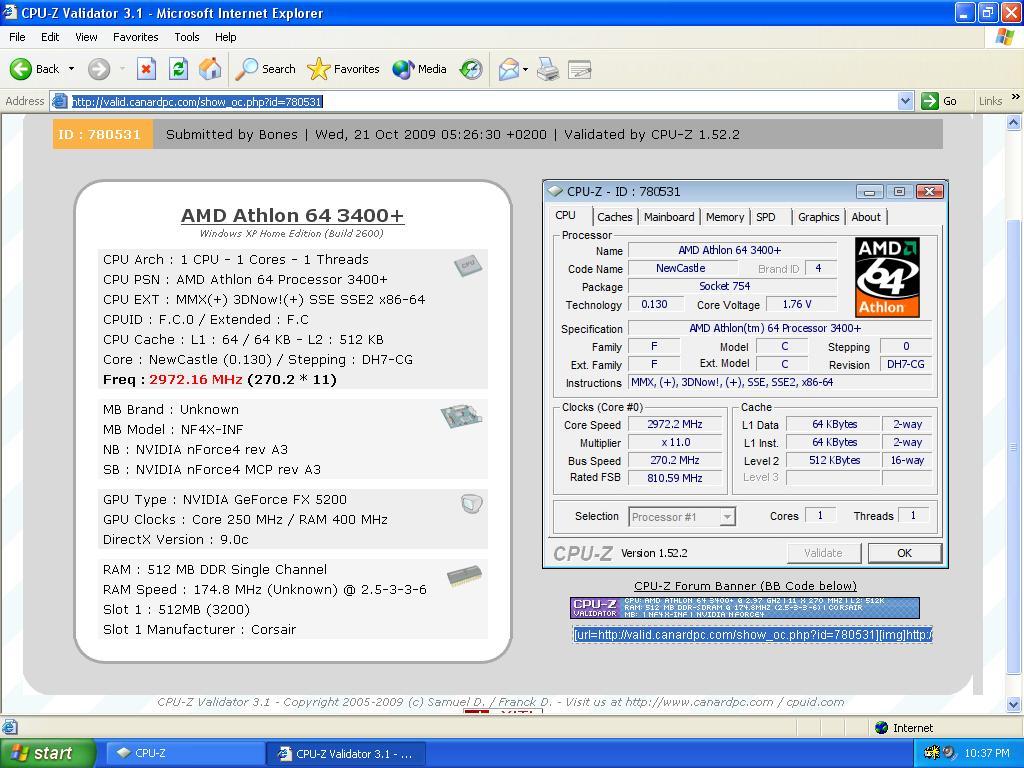Click the status bar page icon
Screen dimensions: 1024x768
[x=10, y=727]
